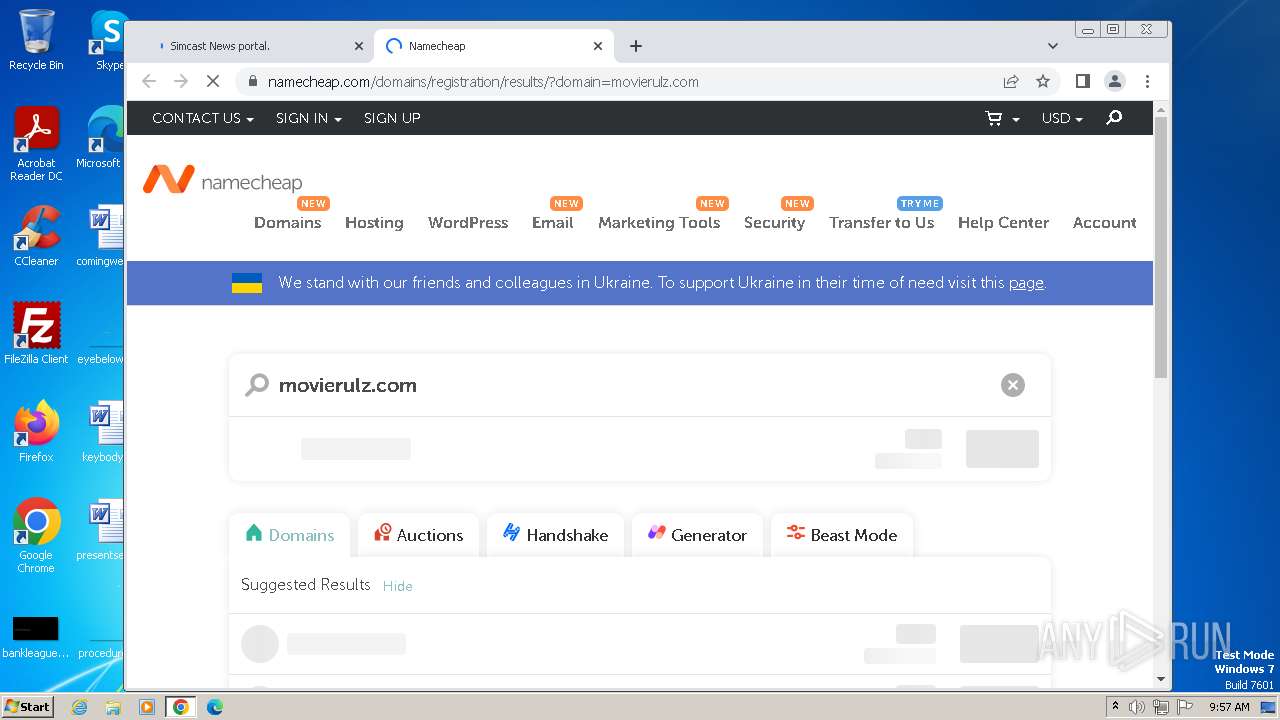Viewport: 1280px width, 720px height.
Task: Go to the SIGN UP page
Action: [392, 118]
